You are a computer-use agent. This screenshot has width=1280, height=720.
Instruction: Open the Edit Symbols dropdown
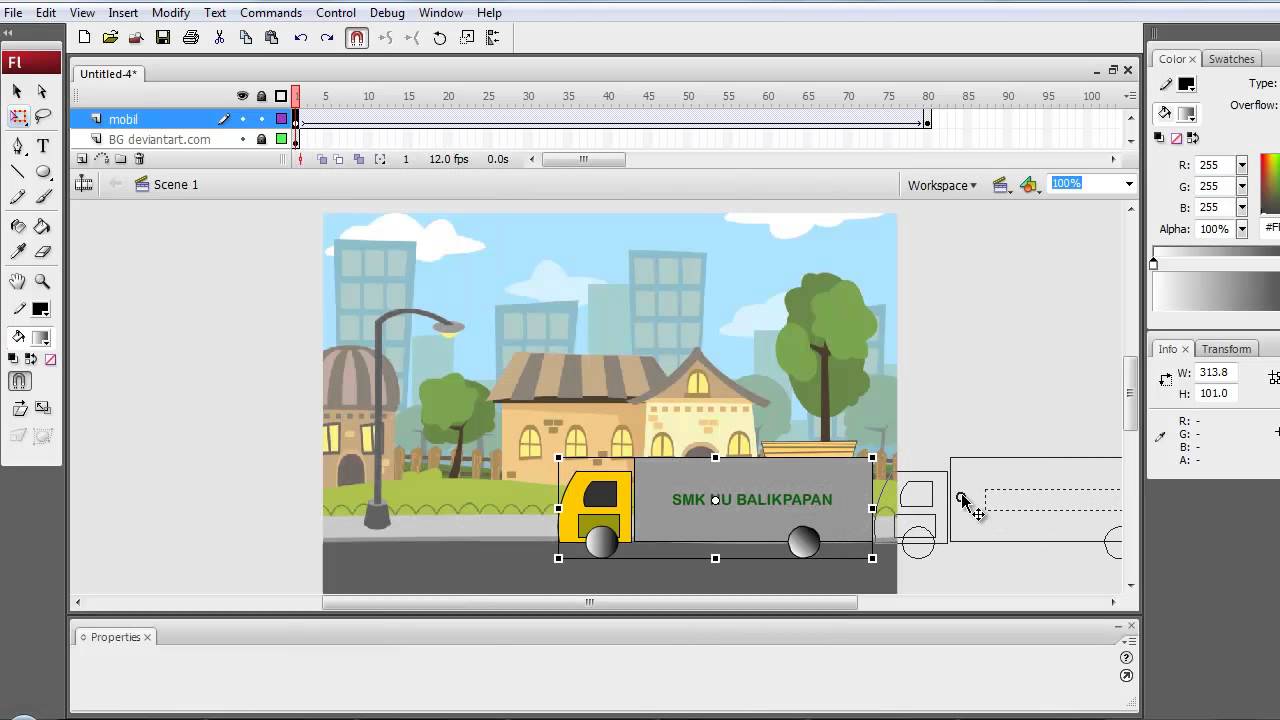[x=1030, y=185]
